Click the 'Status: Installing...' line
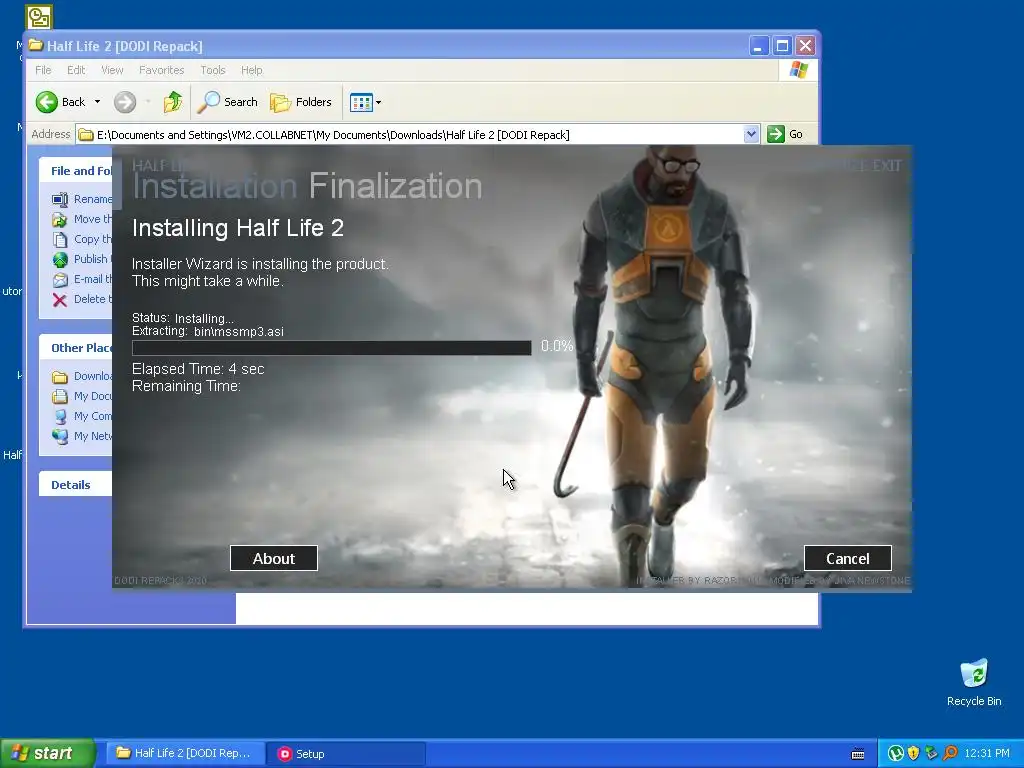This screenshot has width=1024, height=768. [x=183, y=318]
